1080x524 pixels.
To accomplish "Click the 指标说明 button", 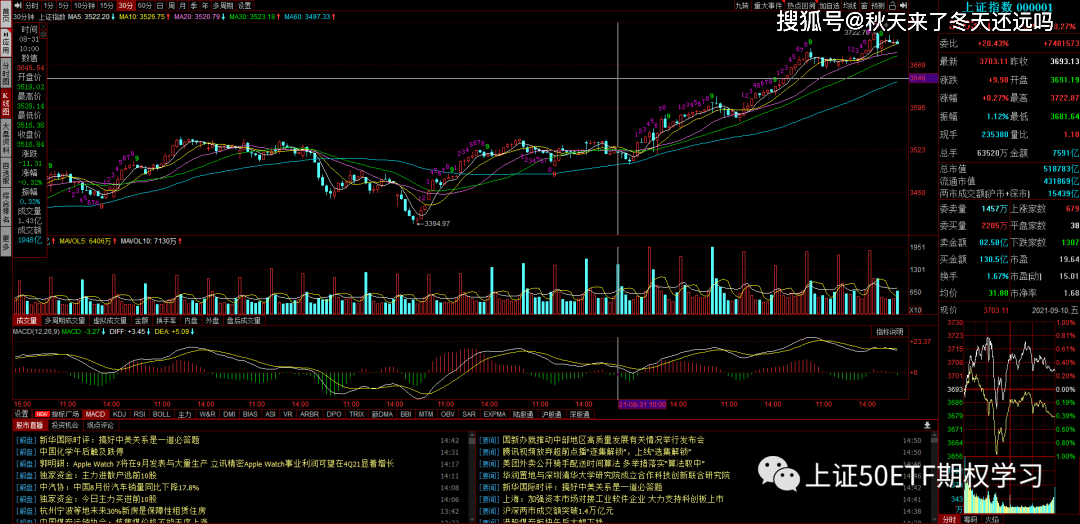I will tap(890, 330).
